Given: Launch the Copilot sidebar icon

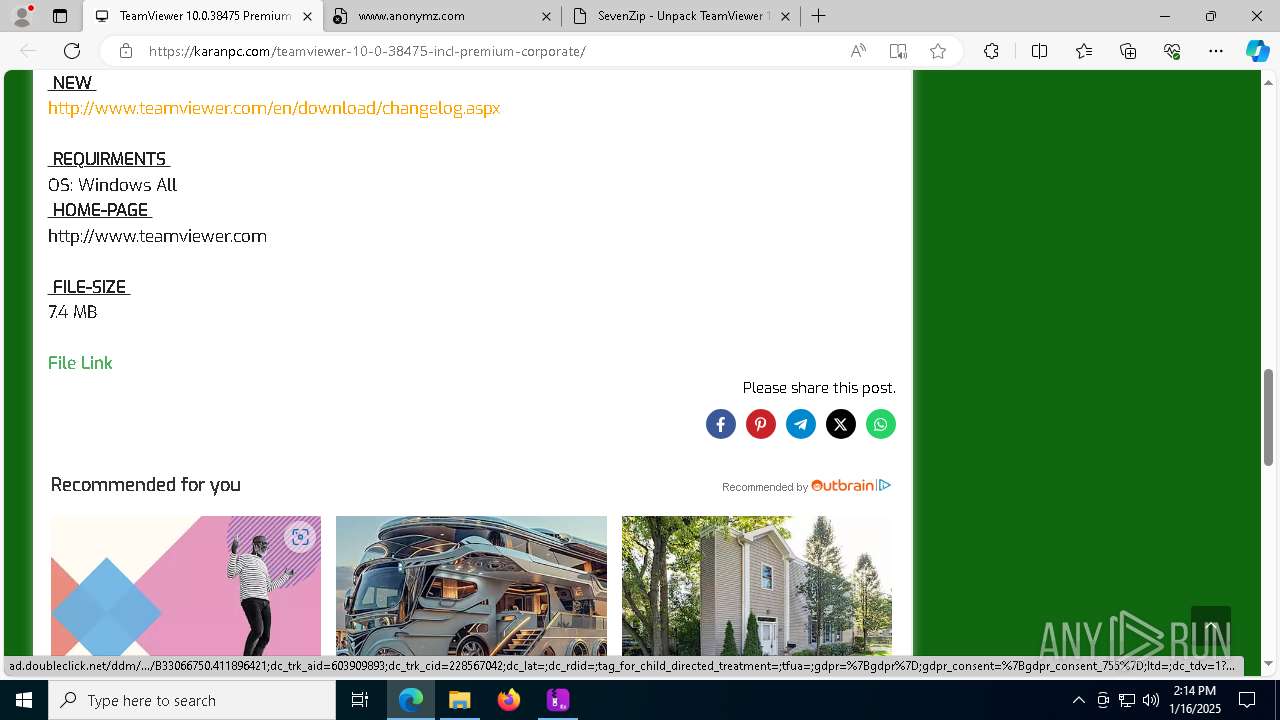Looking at the screenshot, I should pos(1257,51).
